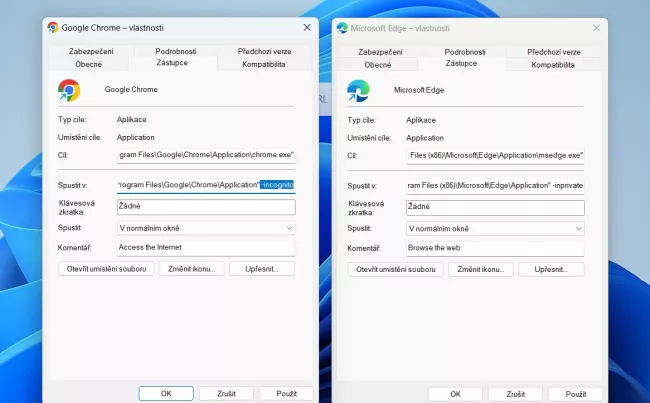This screenshot has width=650, height=403.
Task: Open Podrobnosti tab in Edge properties
Action: [x=465, y=52]
